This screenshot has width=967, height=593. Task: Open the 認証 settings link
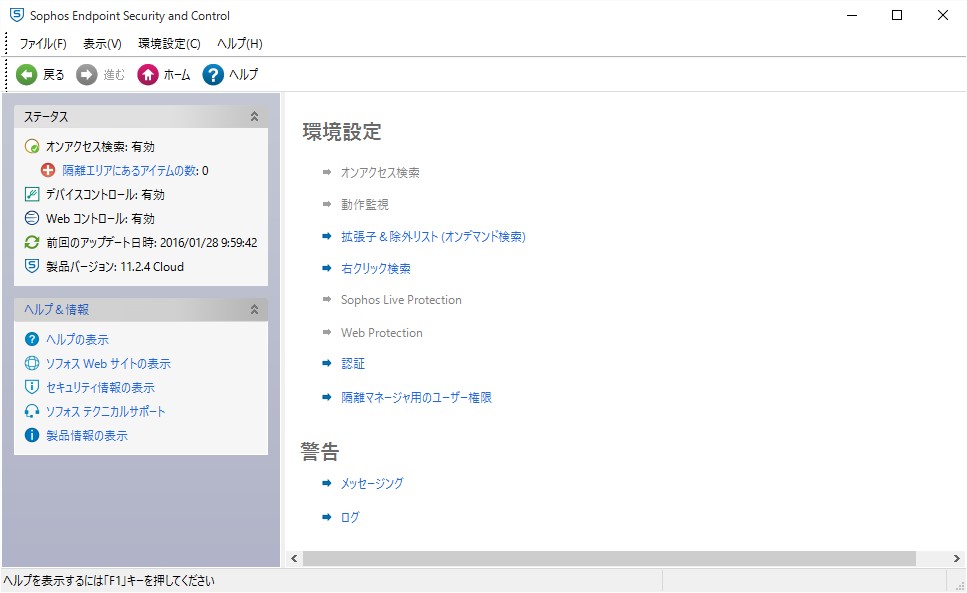353,364
